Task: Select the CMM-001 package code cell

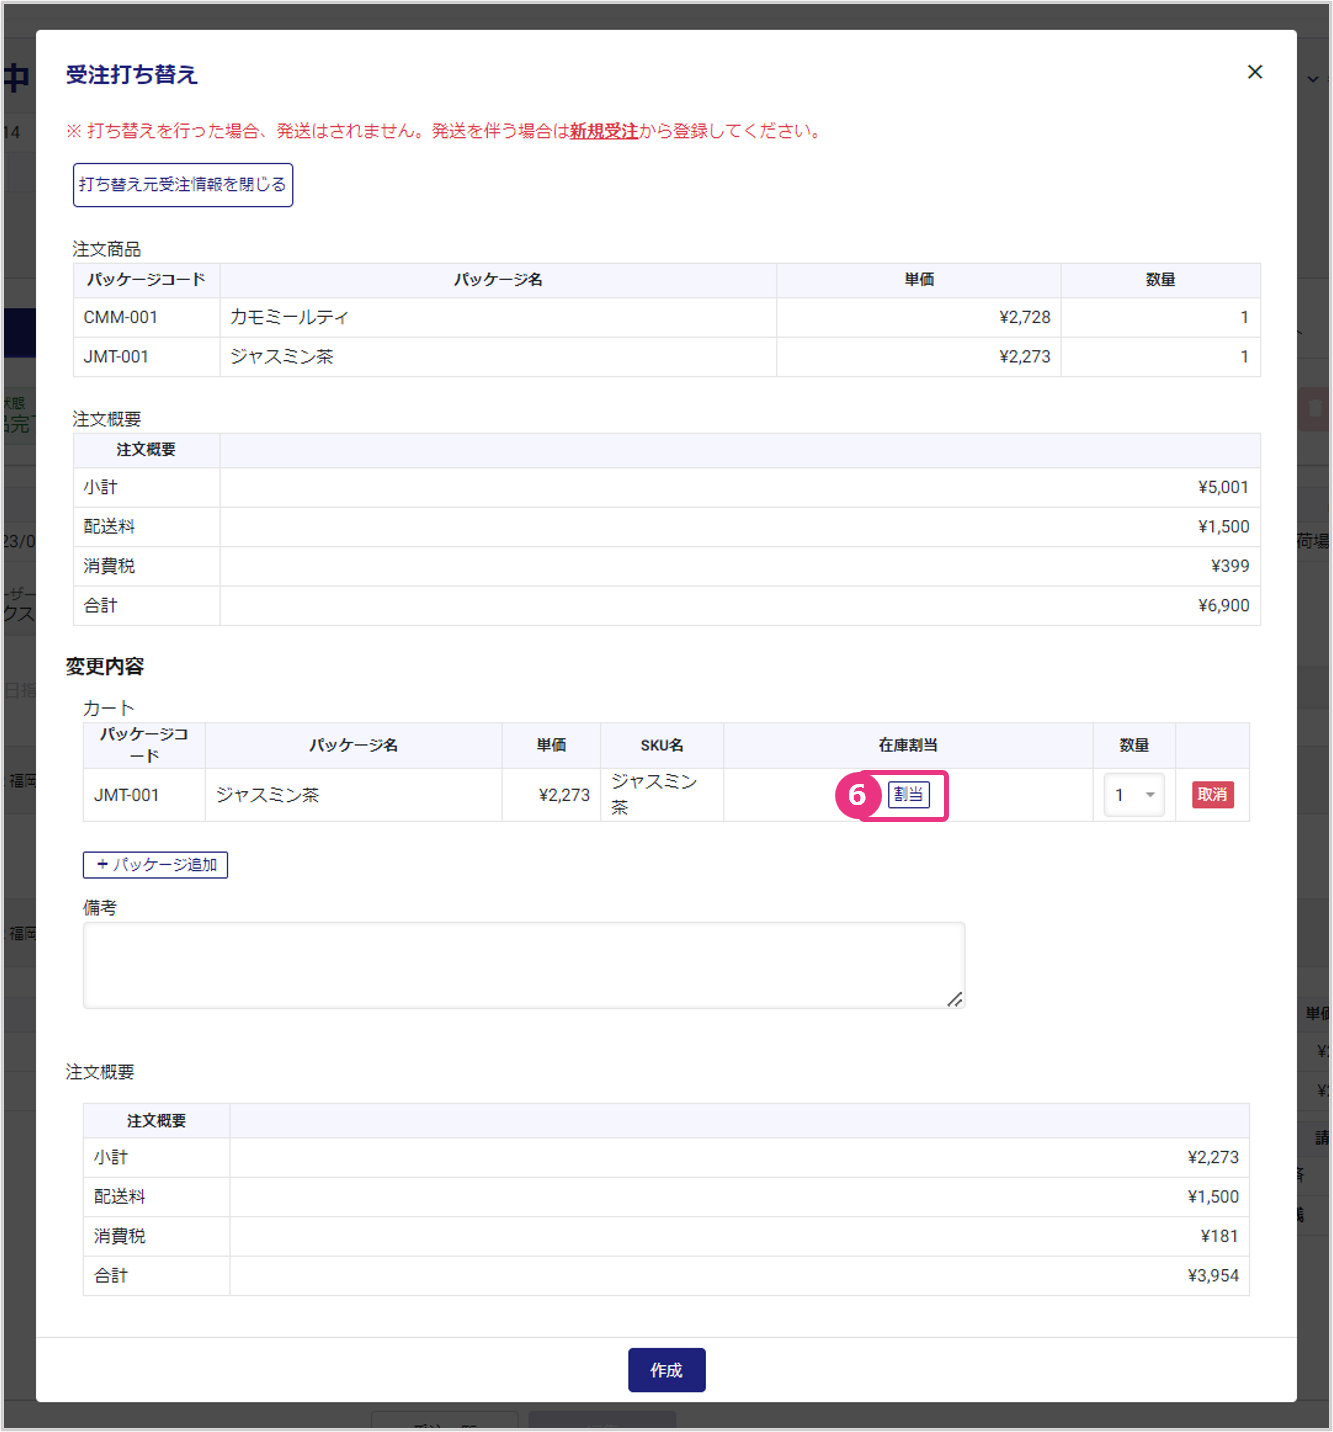Action: (x=121, y=318)
